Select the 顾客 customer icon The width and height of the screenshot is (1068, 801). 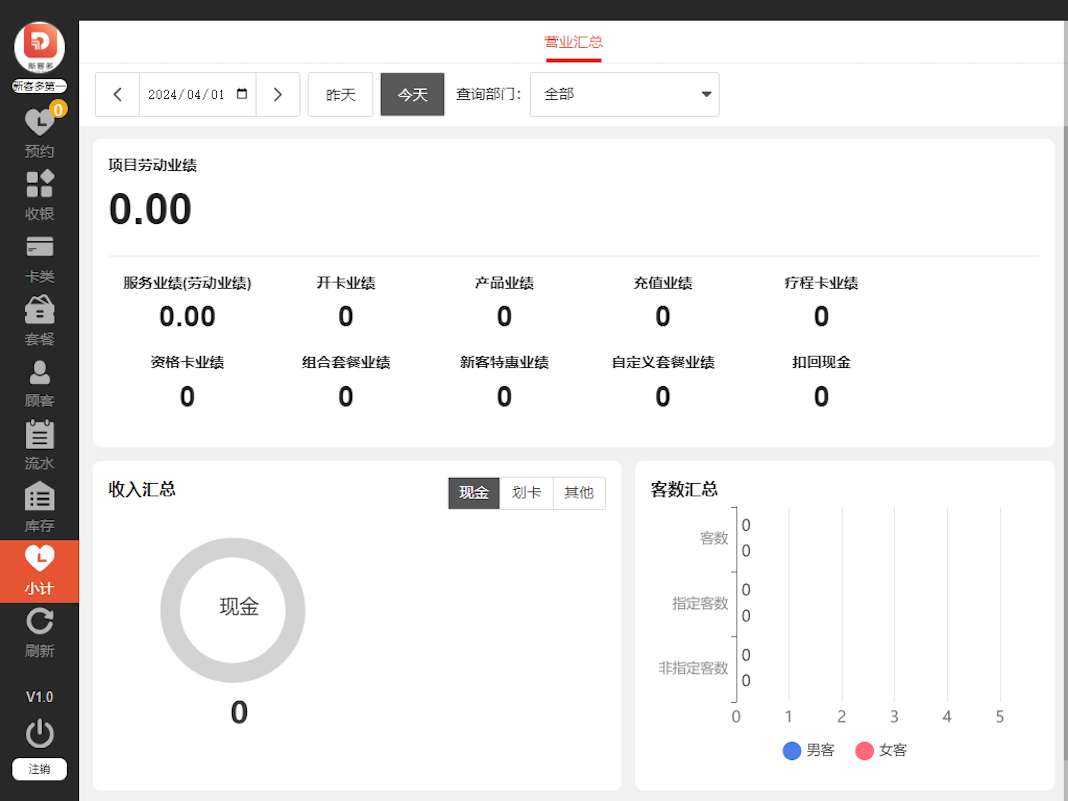point(39,383)
